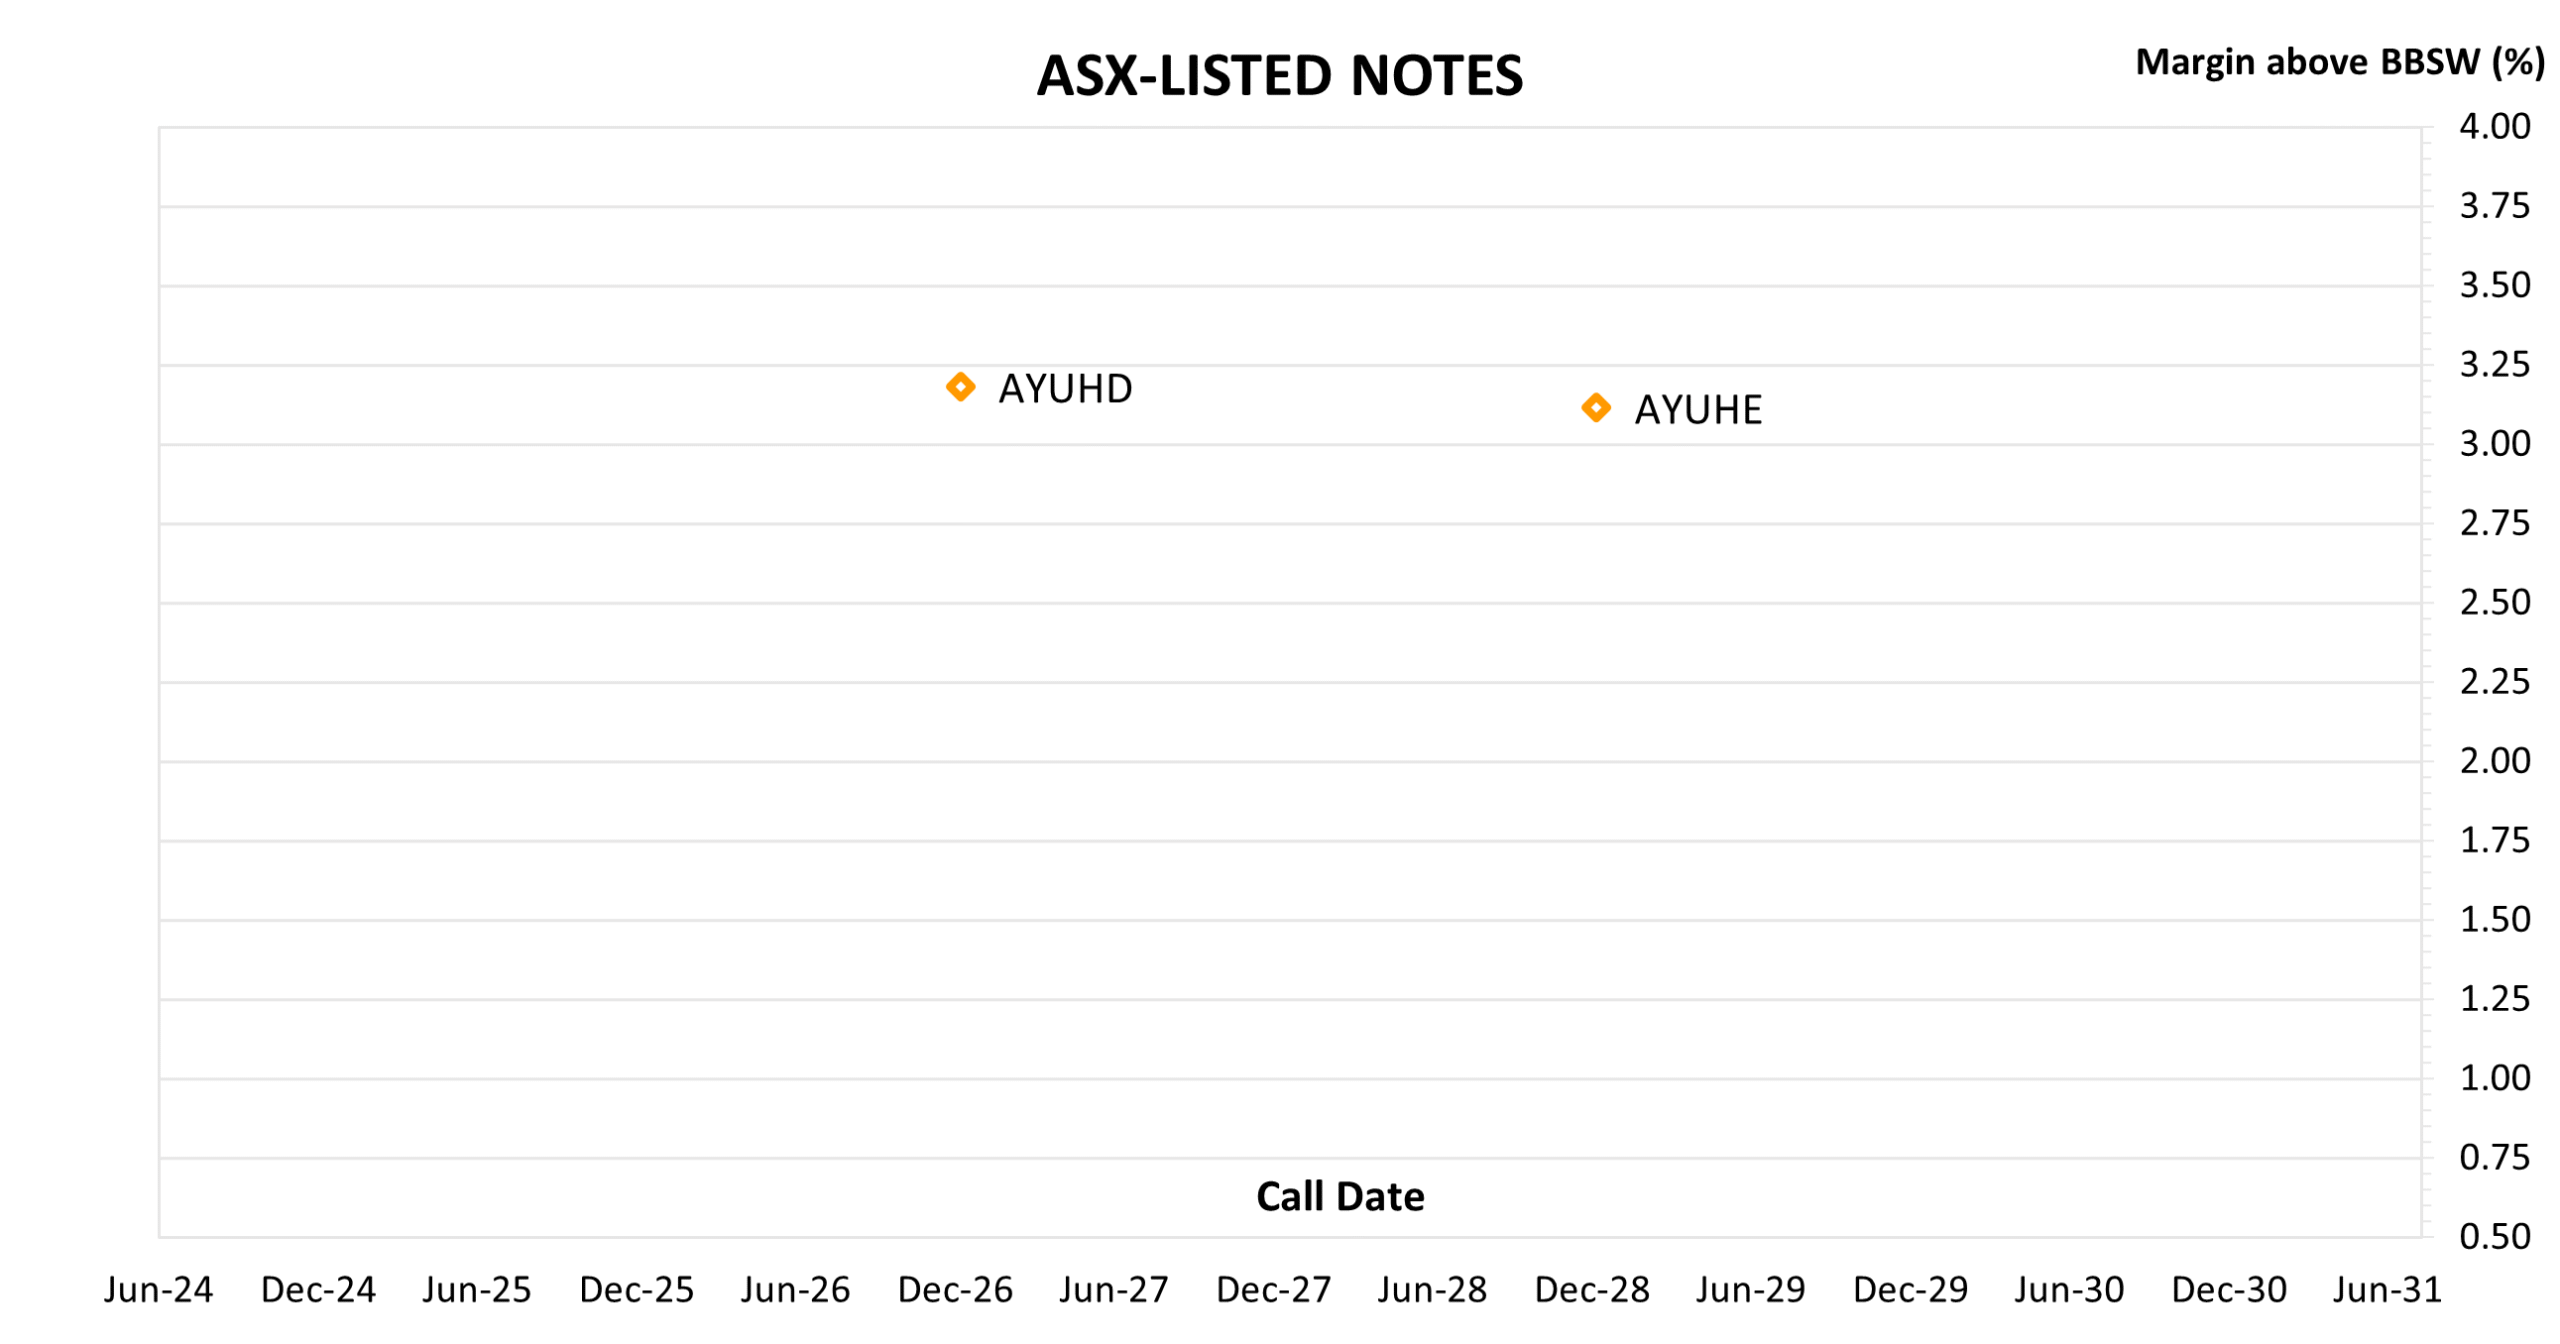Screen dimensions: 2560x1344
Task: Select the 2.00 margin axis label
Action: 2495,761
